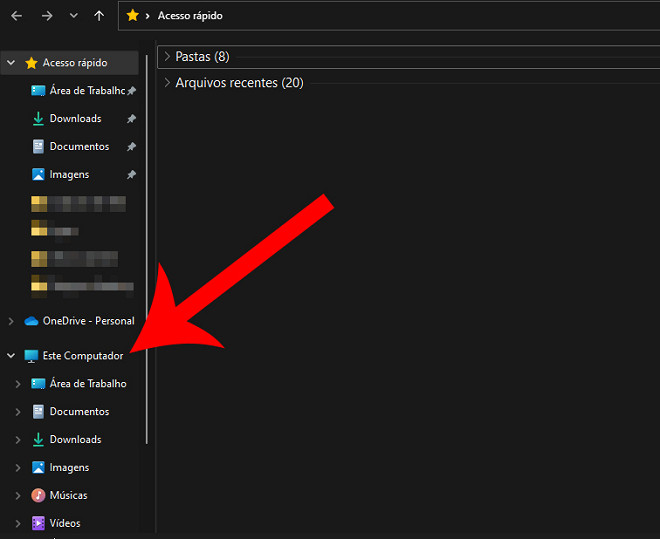The height and width of the screenshot is (539, 660).
Task: Open the Vídeos folder label
Action: [x=65, y=523]
